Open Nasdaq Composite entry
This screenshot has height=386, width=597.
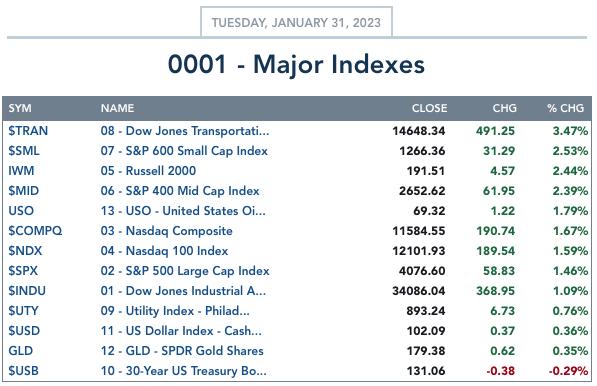167,231
